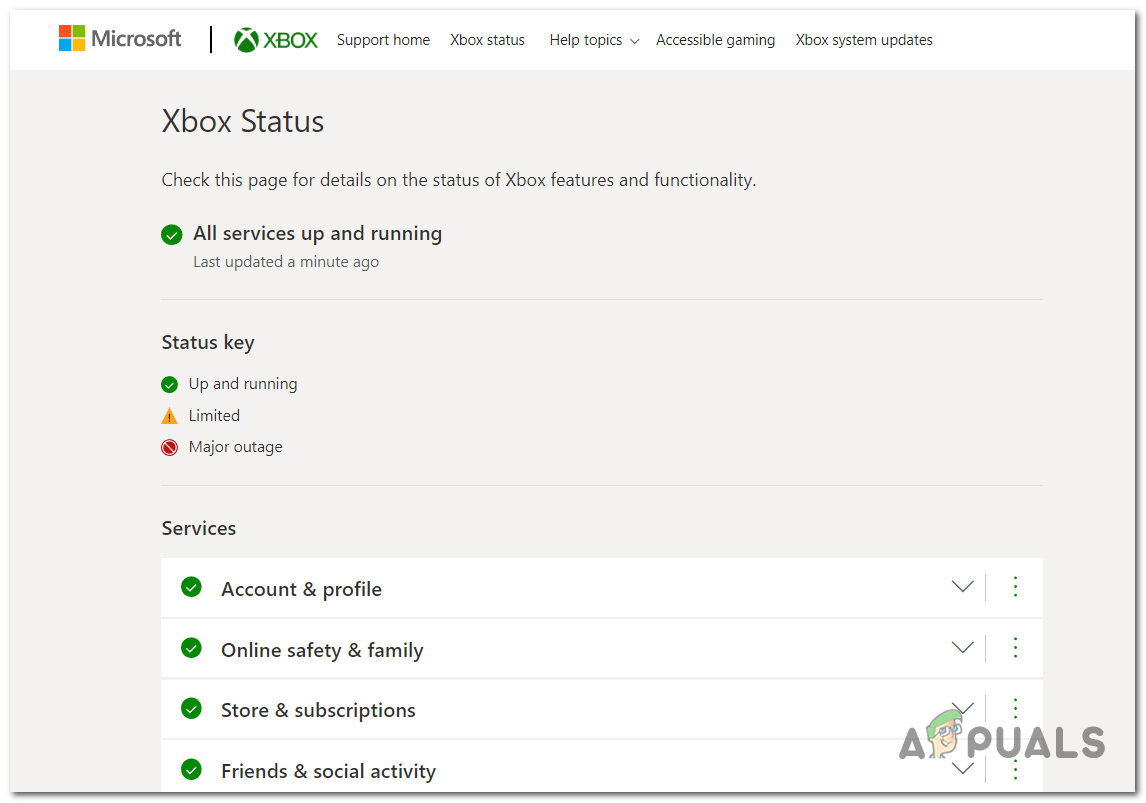Open Accessible gaming link
This screenshot has width=1146, height=803.
(715, 40)
